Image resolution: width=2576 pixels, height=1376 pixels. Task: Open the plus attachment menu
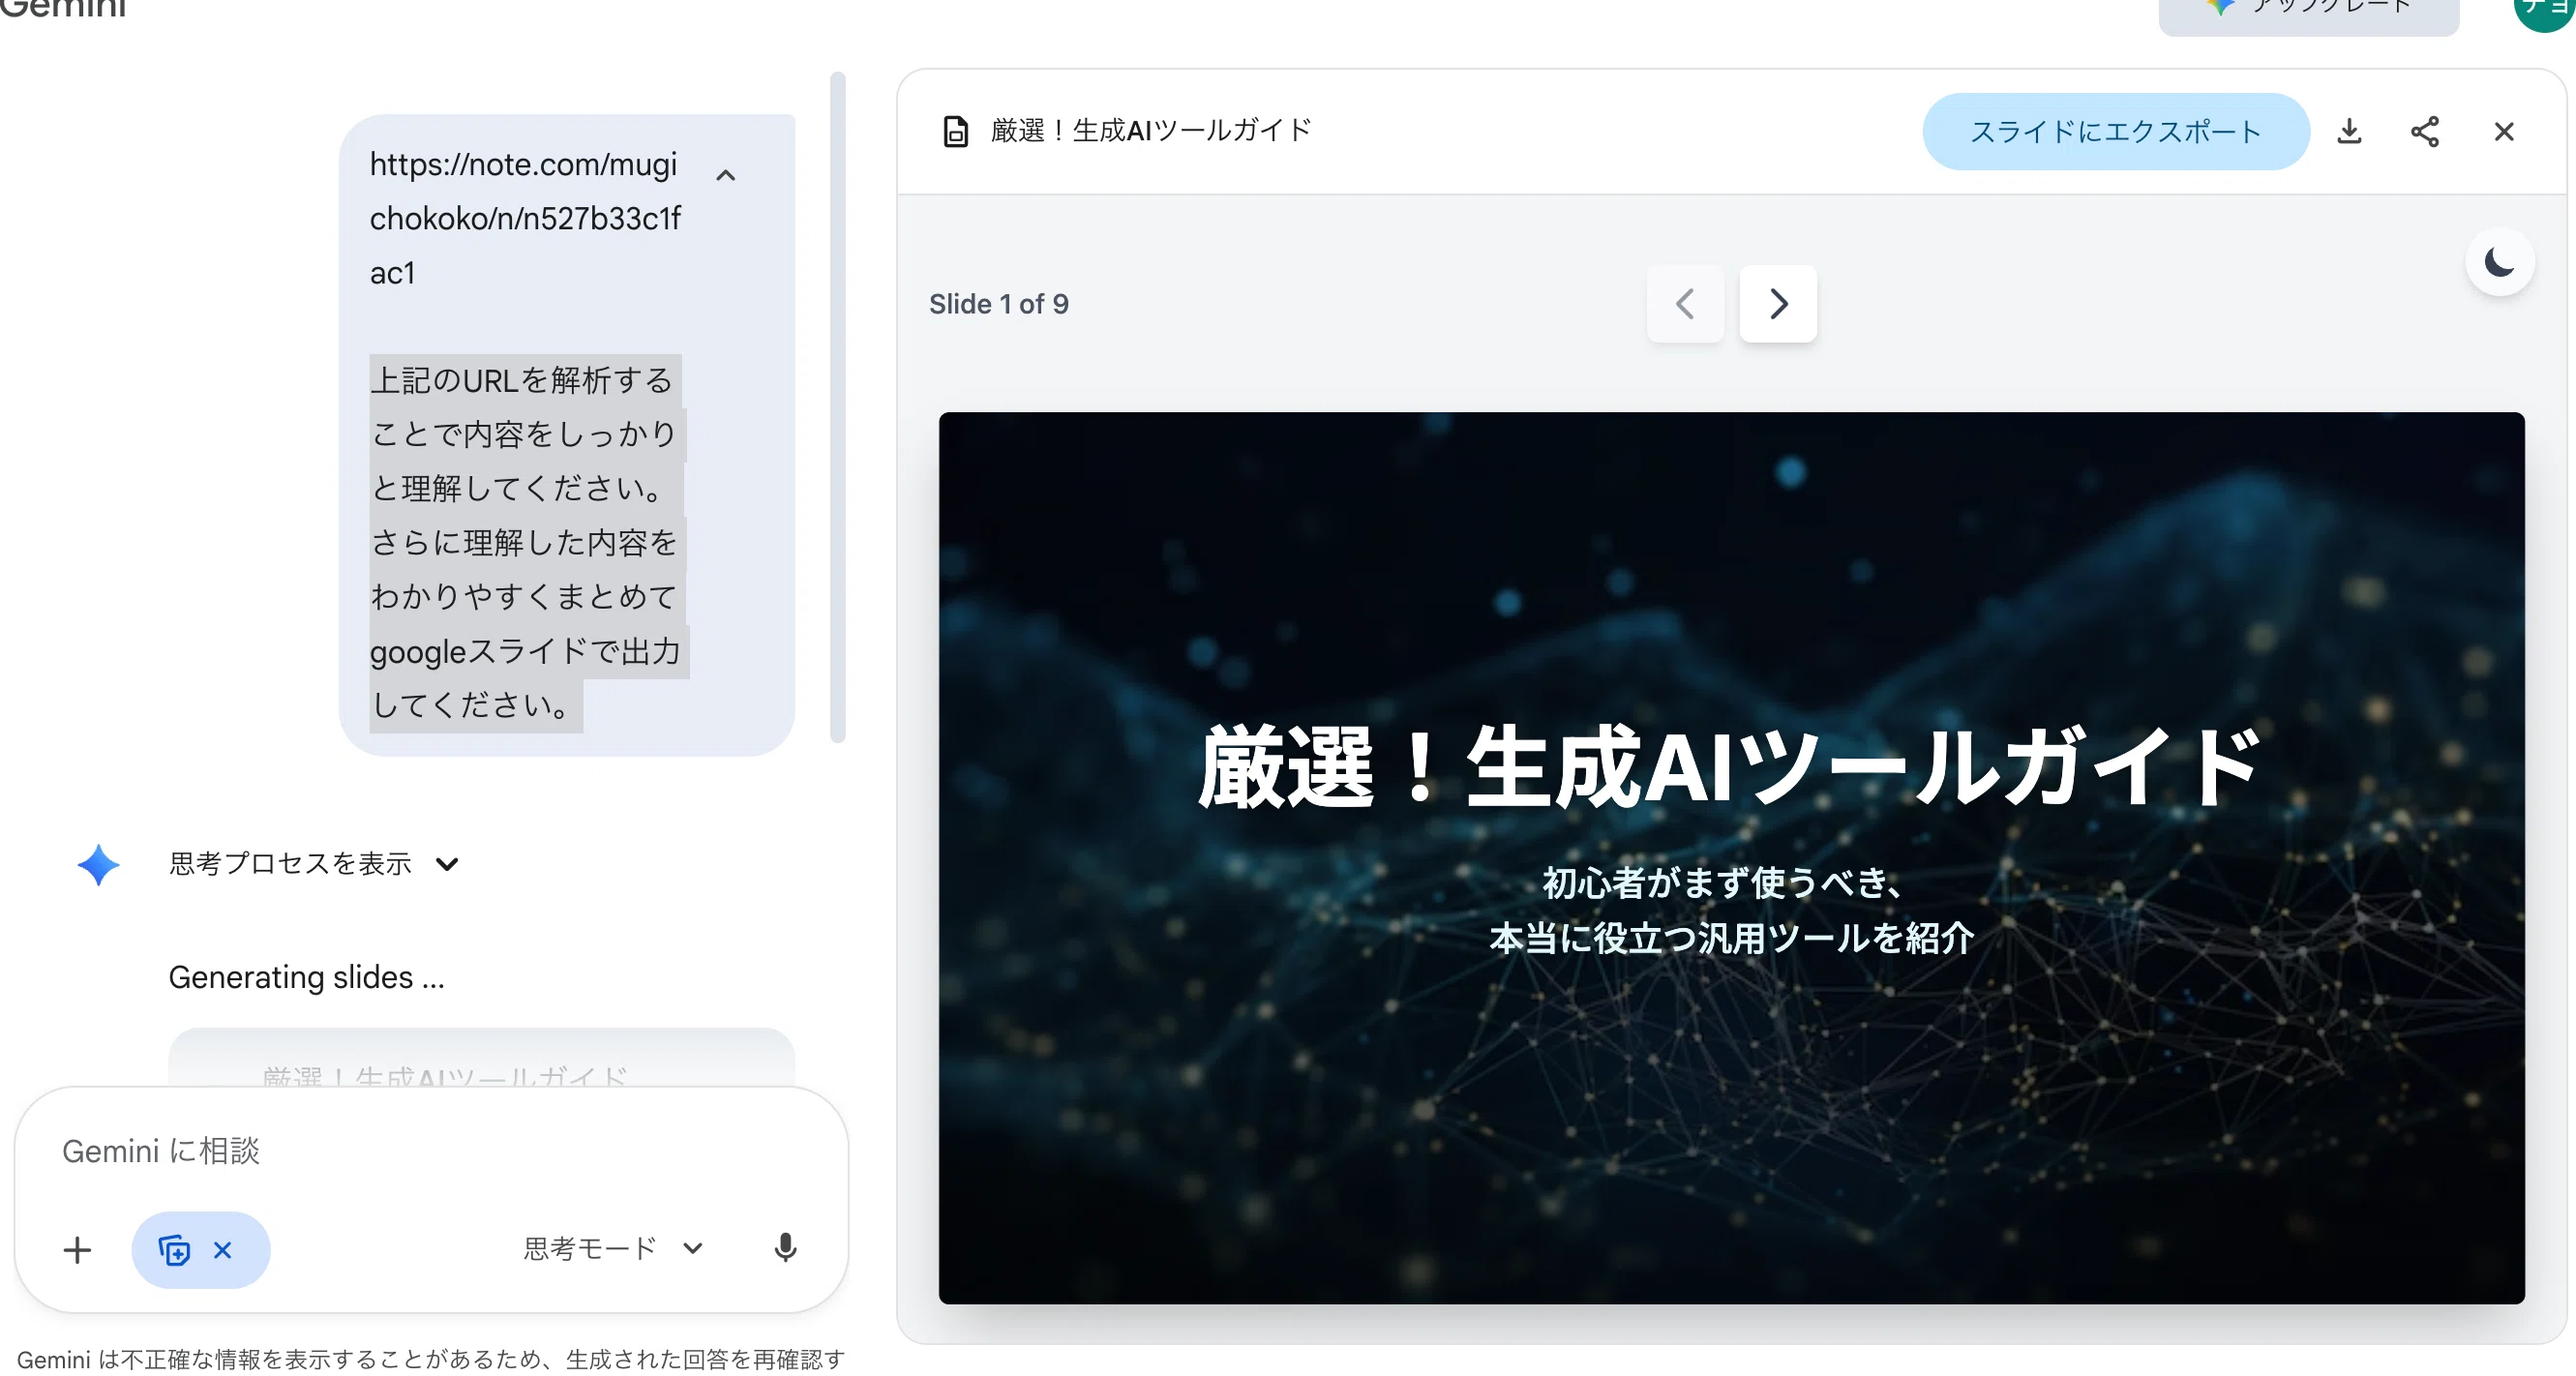(x=77, y=1249)
